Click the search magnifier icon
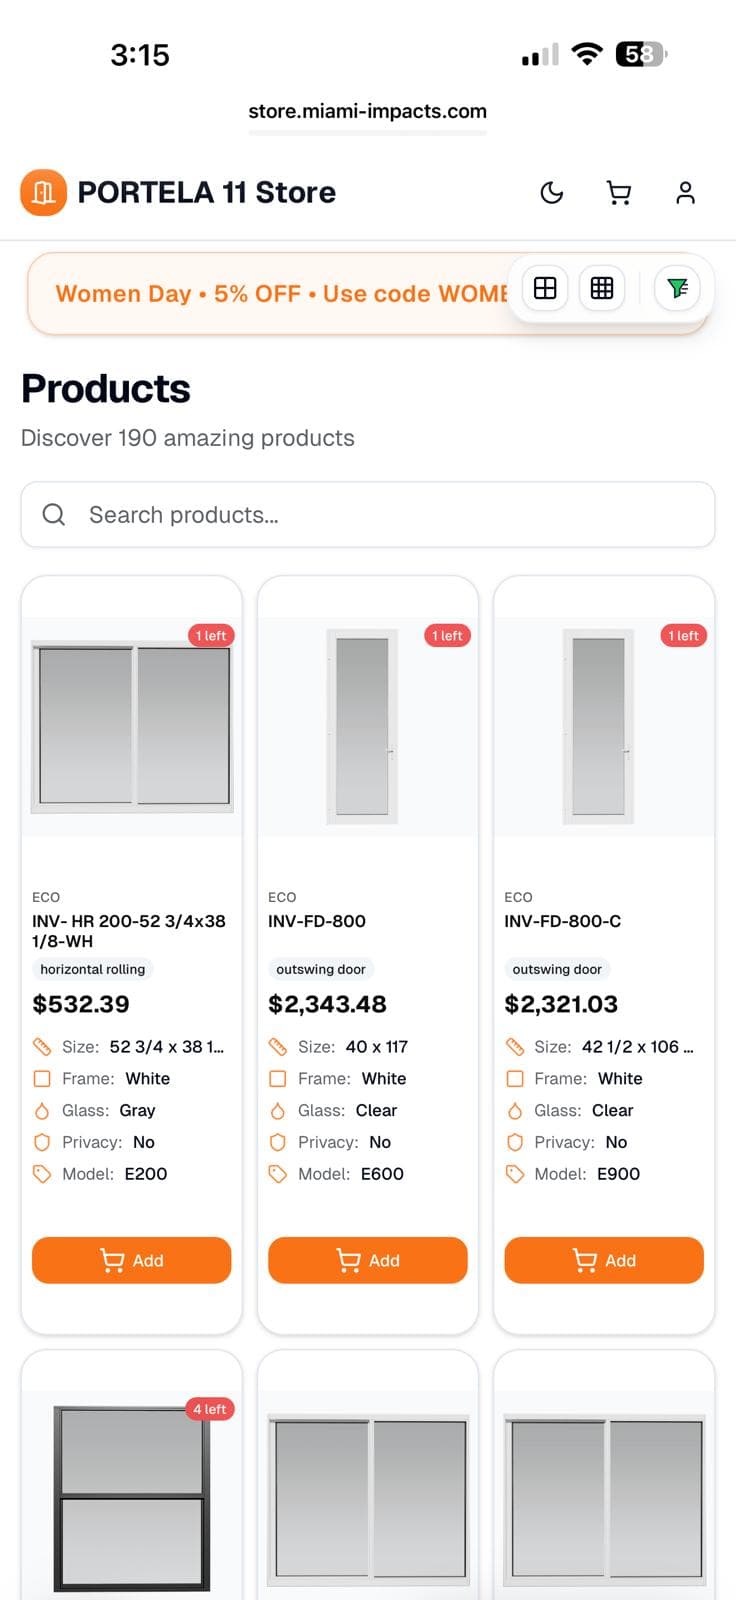Viewport: 736px width, 1600px height. coord(54,515)
